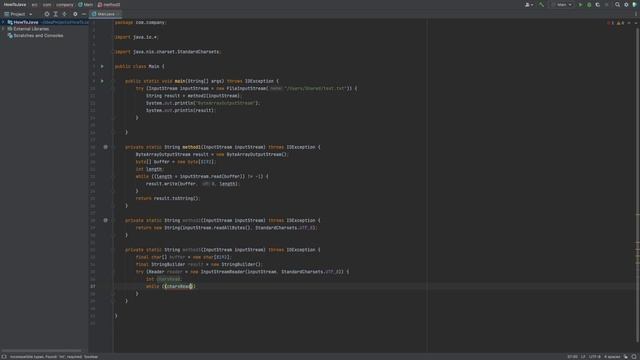Click gutter icon beside method1 declaration

pos(105,147)
